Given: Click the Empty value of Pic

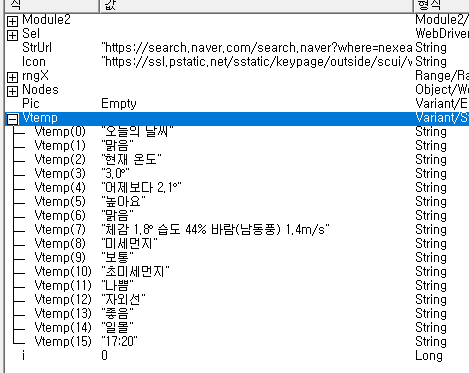Looking at the screenshot, I should point(119,104).
